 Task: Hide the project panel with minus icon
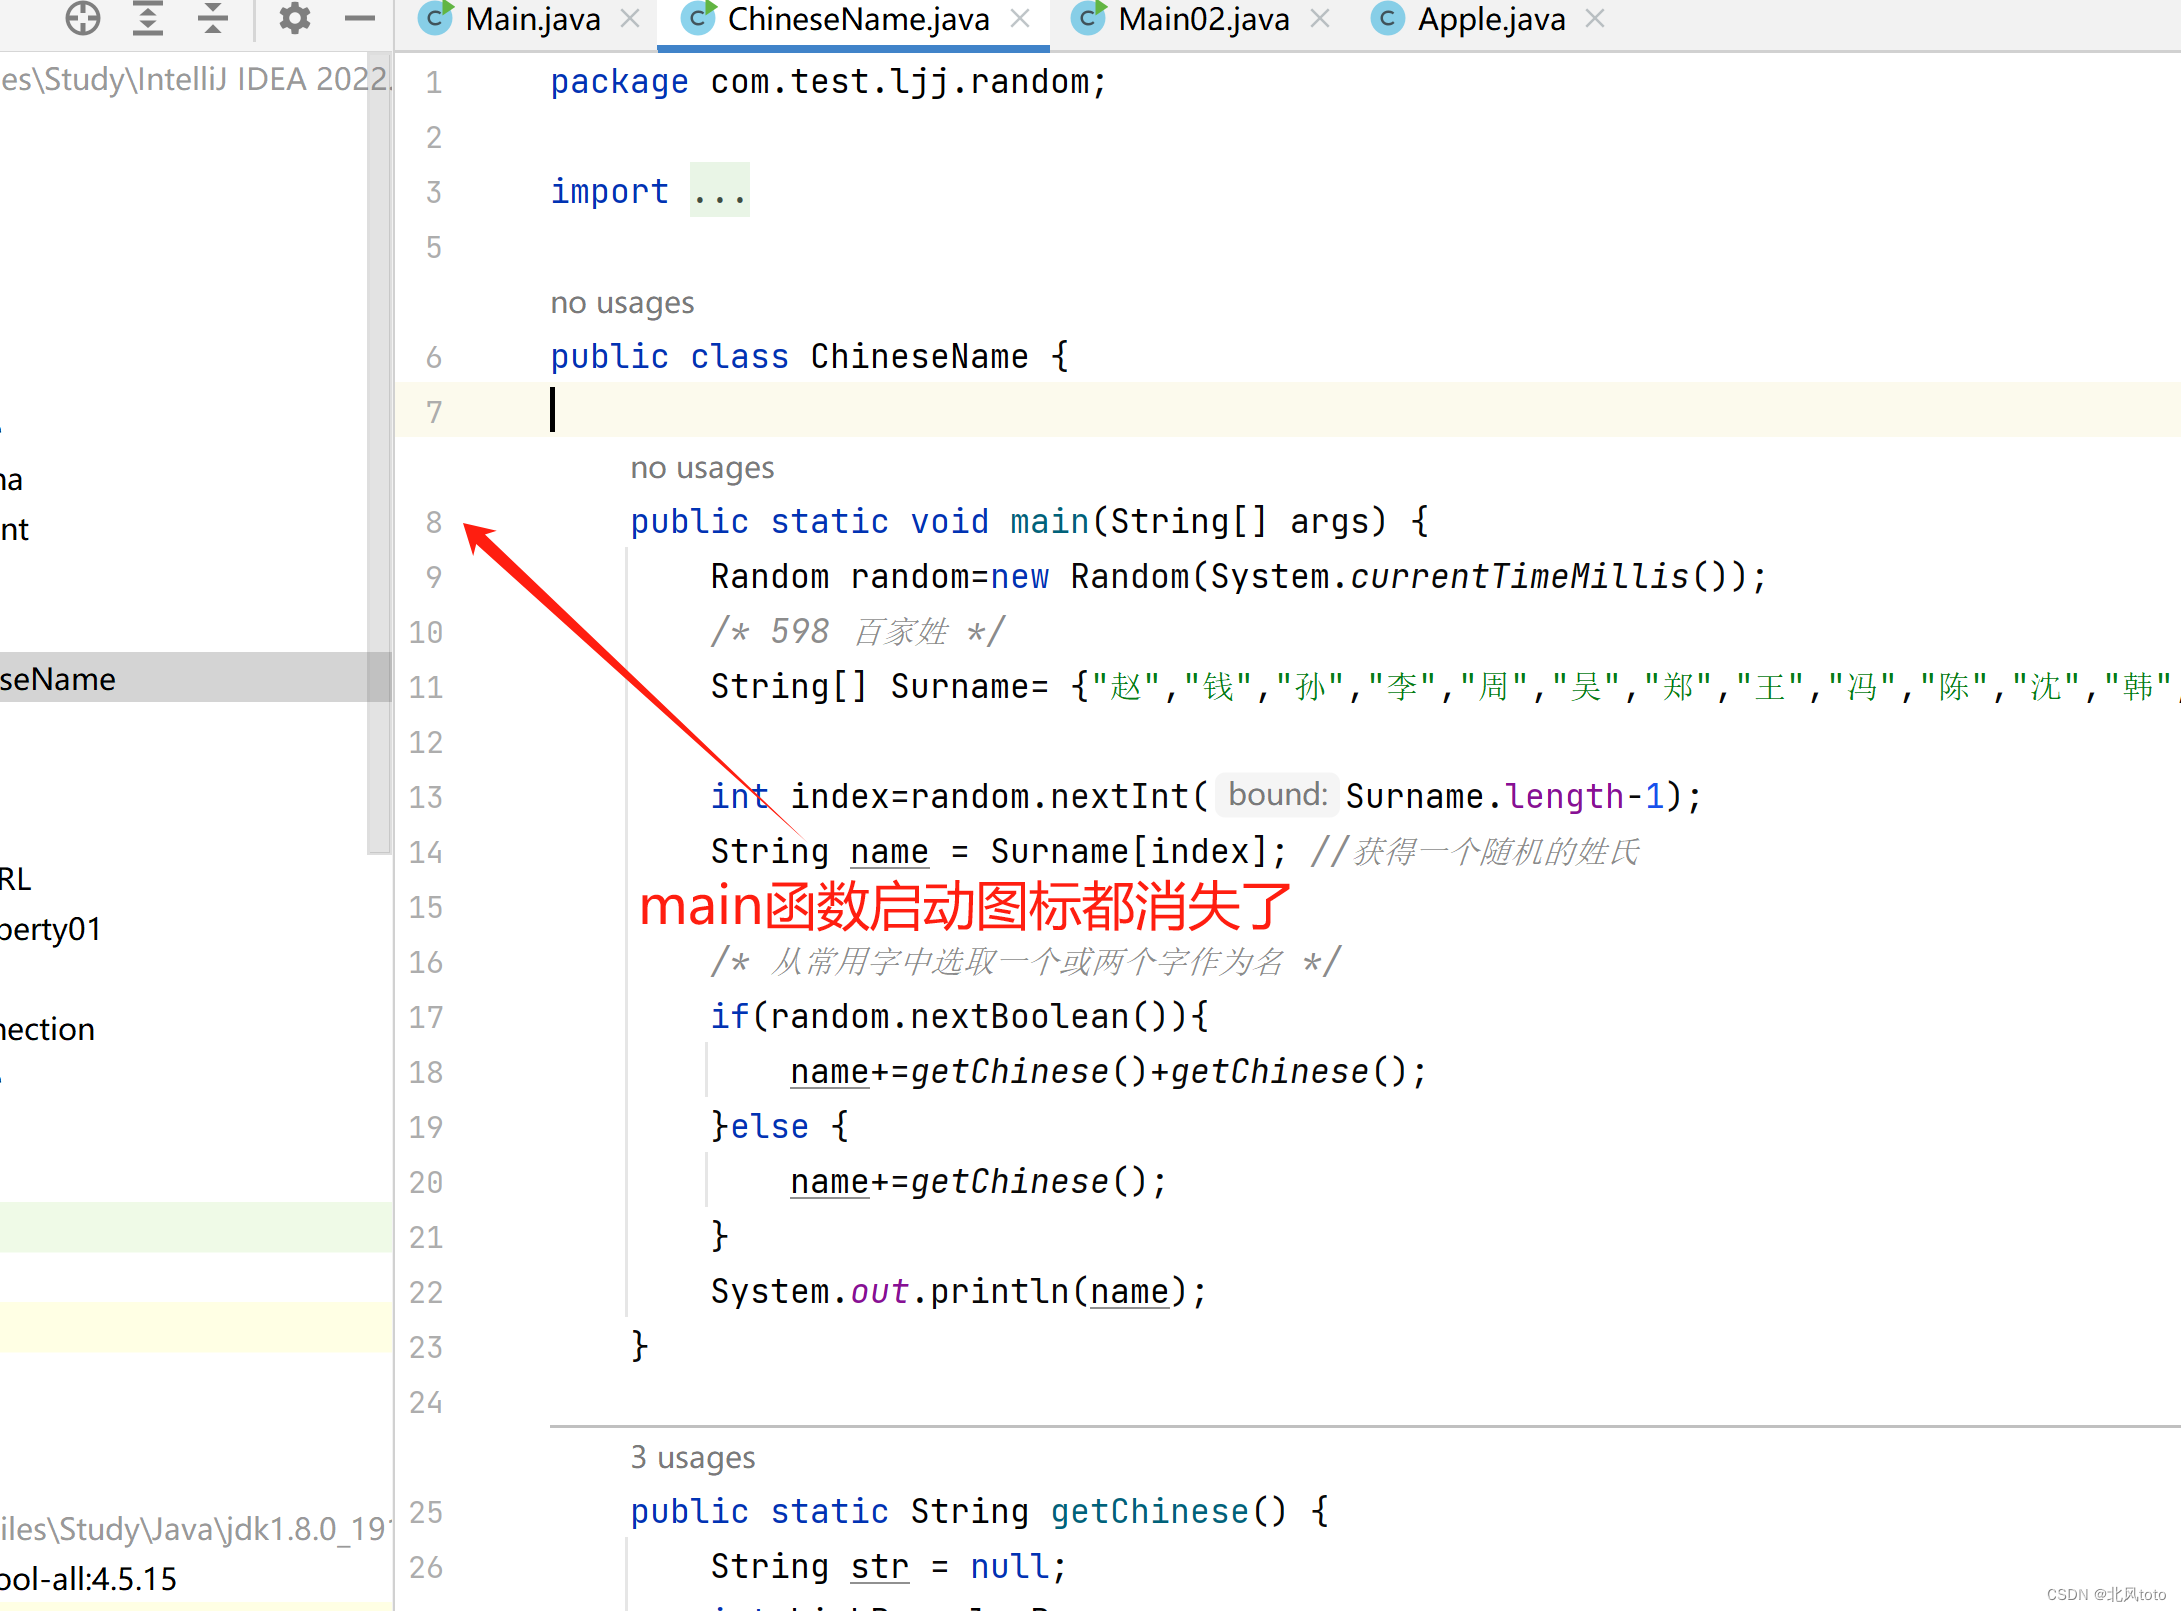click(x=359, y=18)
